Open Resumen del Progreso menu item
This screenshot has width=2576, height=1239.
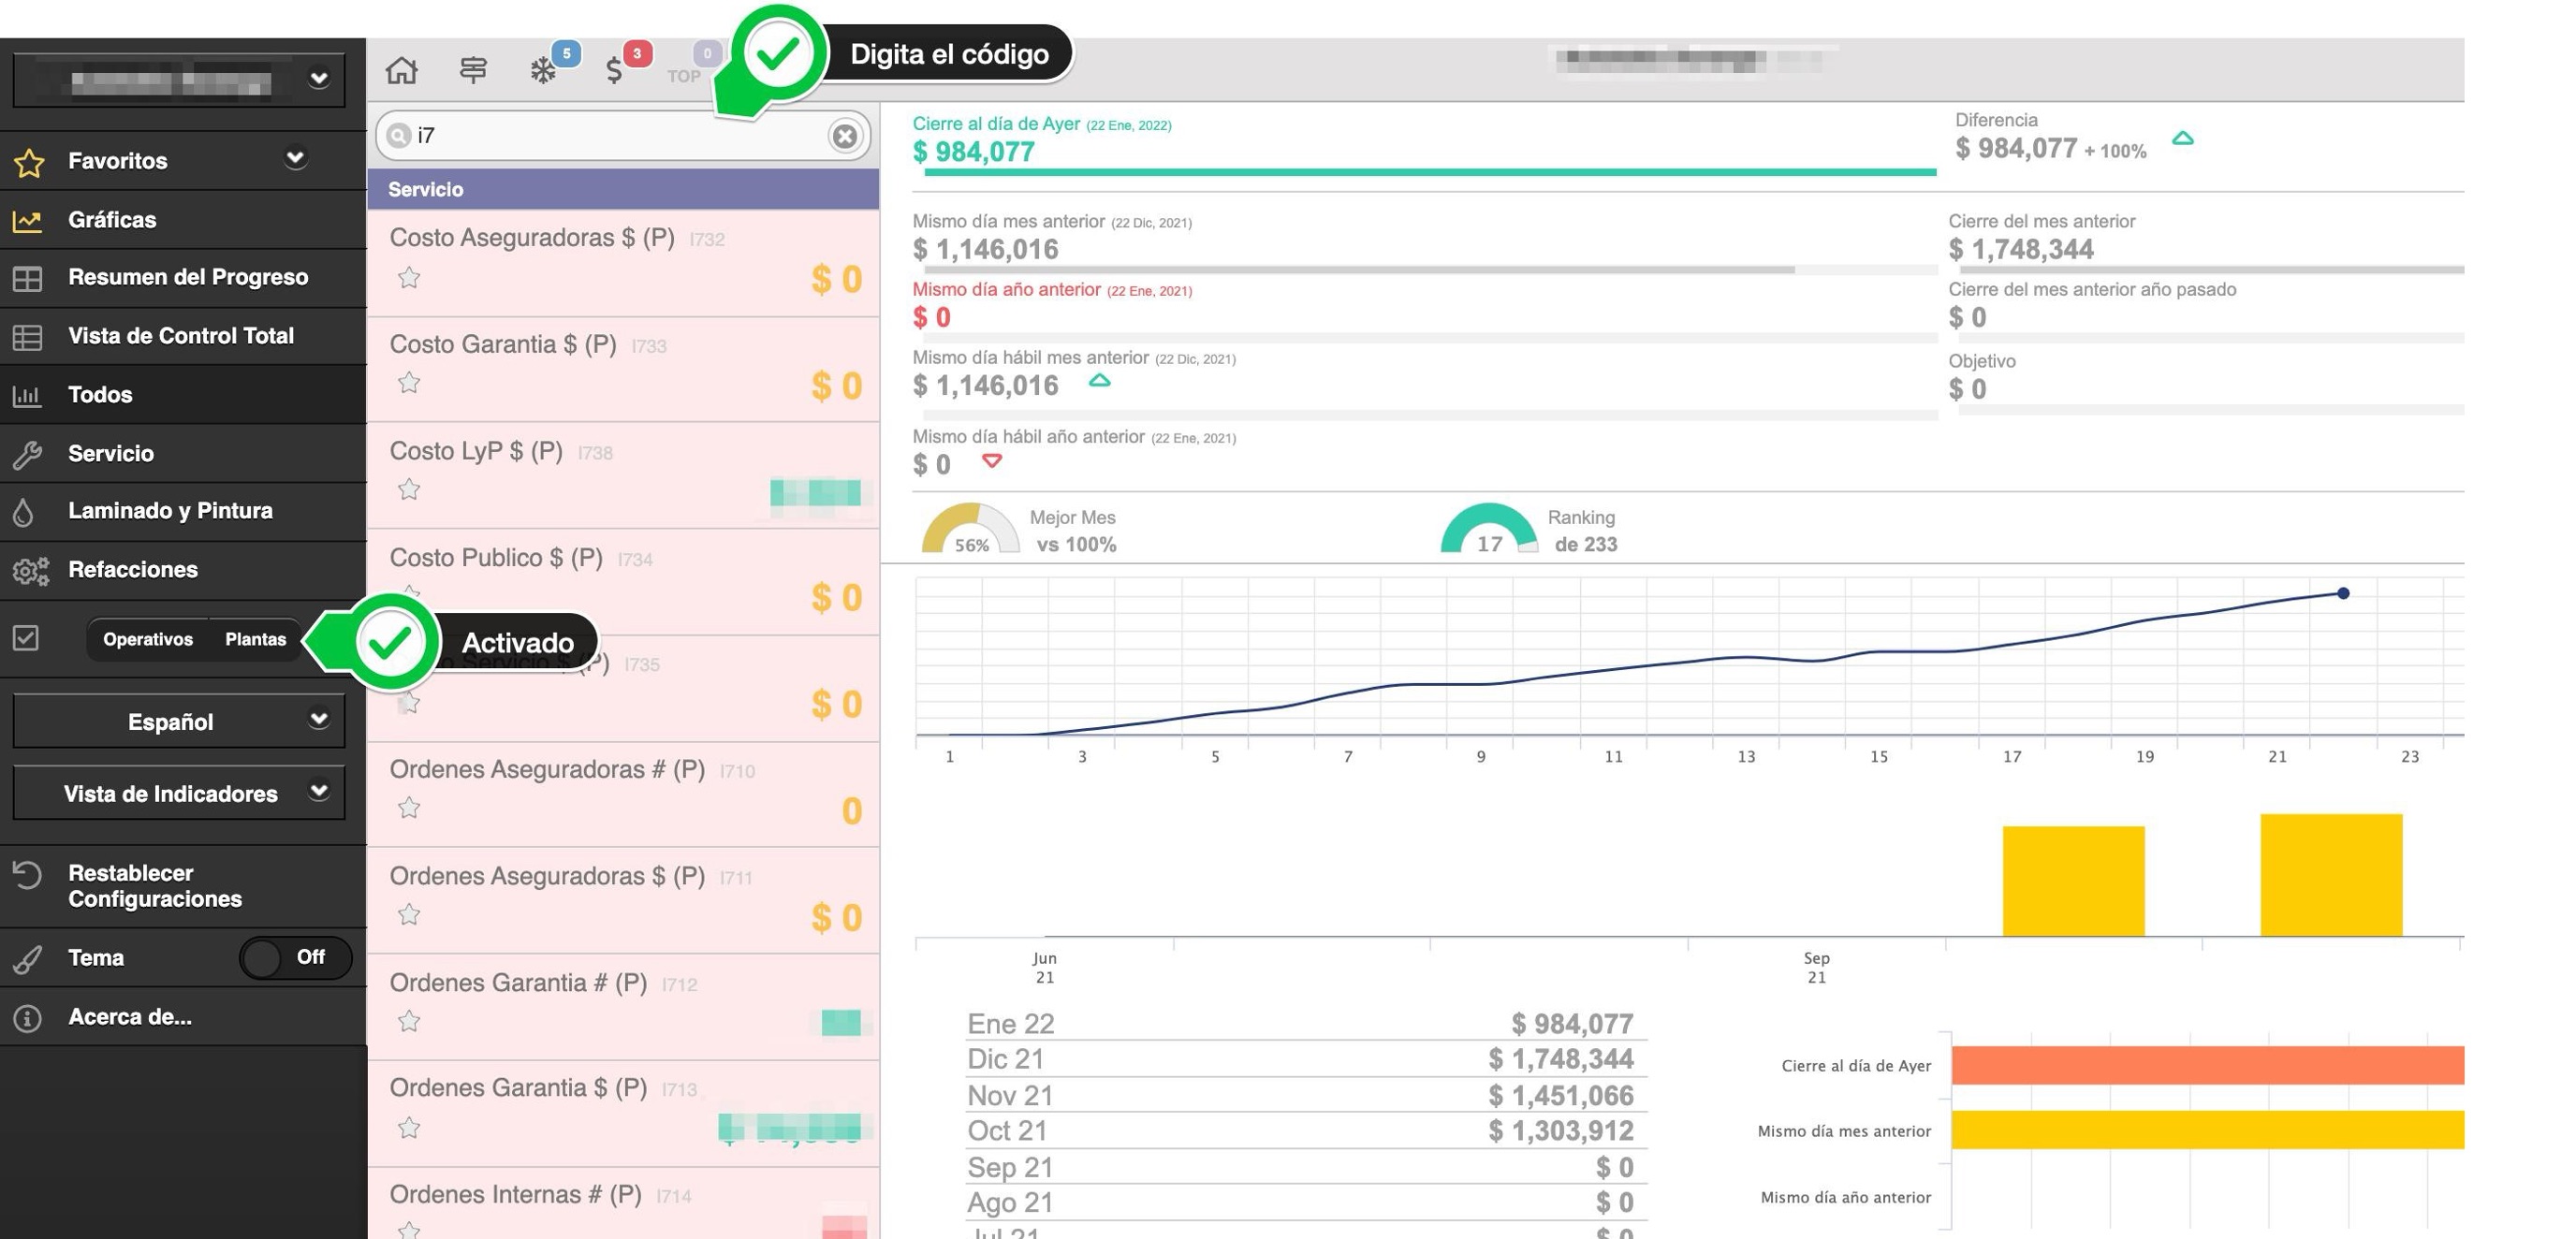[x=183, y=278]
